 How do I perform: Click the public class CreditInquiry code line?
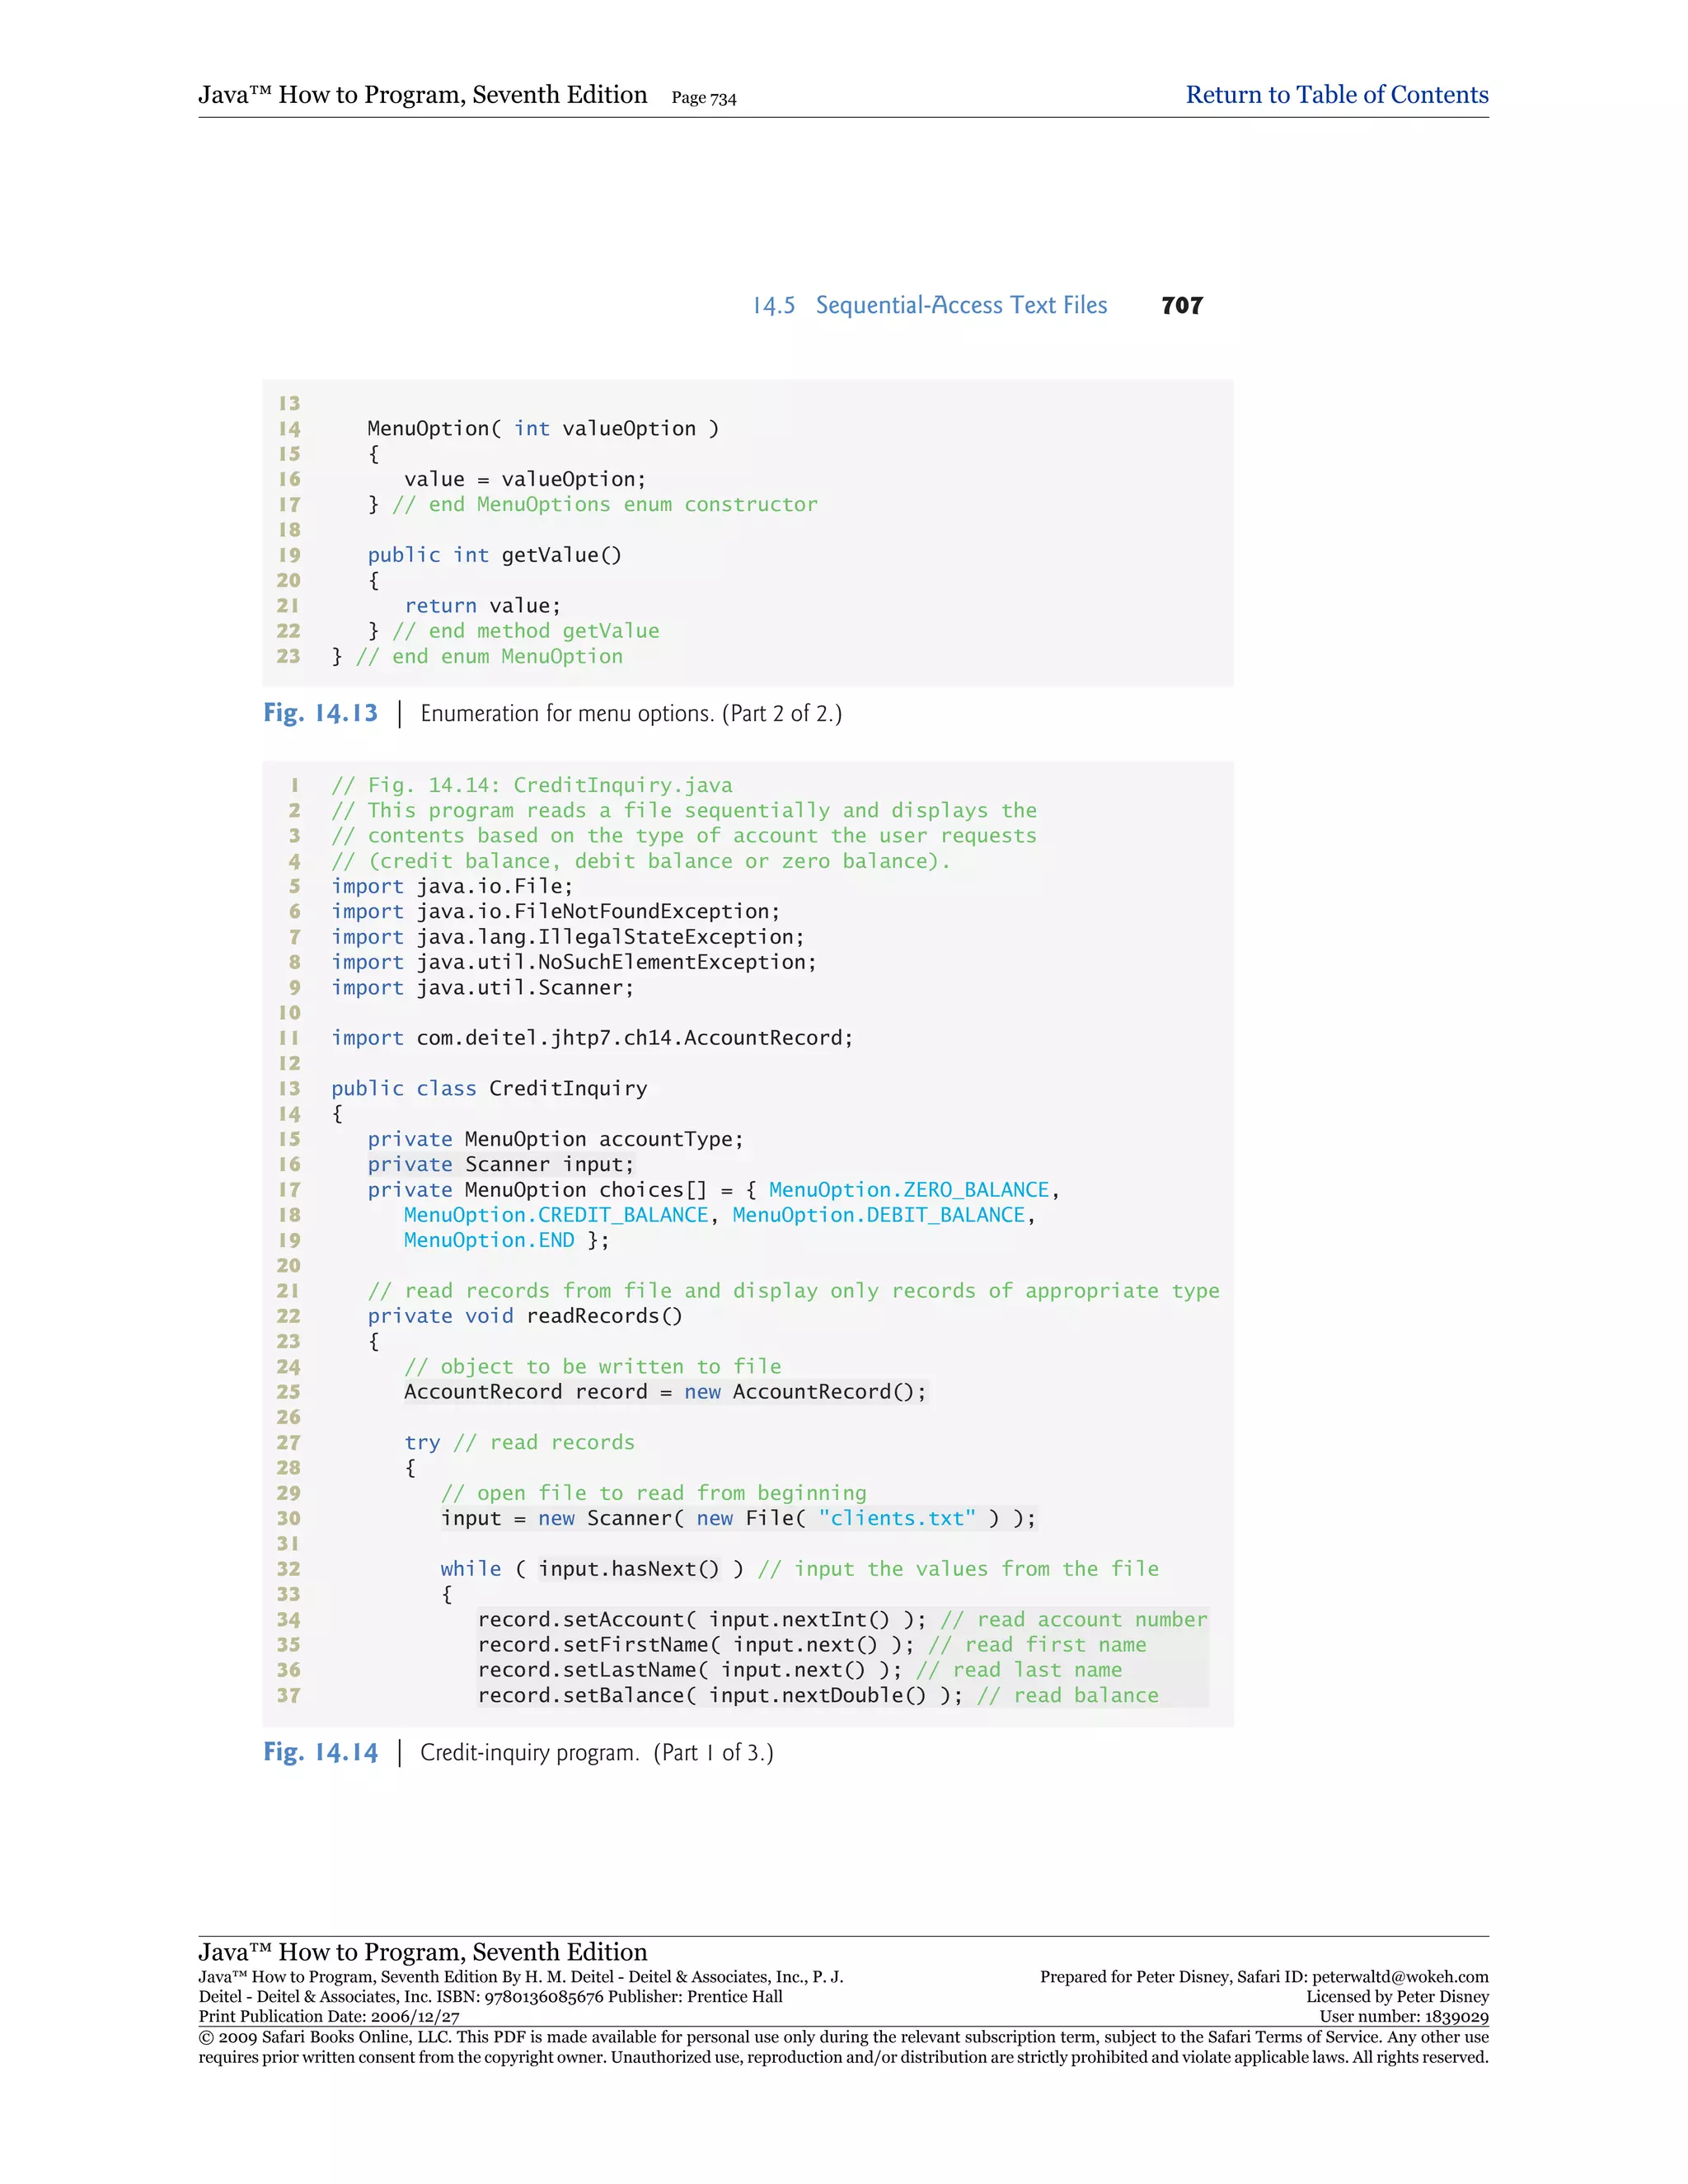pyautogui.click(x=489, y=1088)
